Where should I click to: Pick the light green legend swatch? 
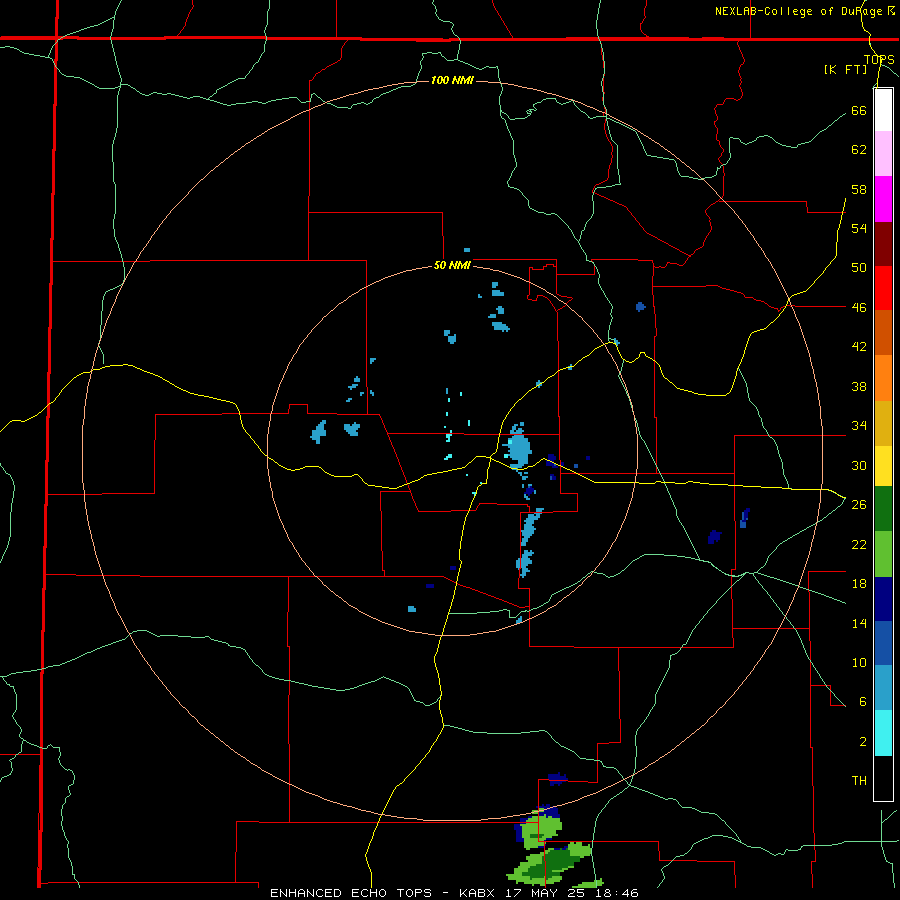pyautogui.click(x=883, y=554)
